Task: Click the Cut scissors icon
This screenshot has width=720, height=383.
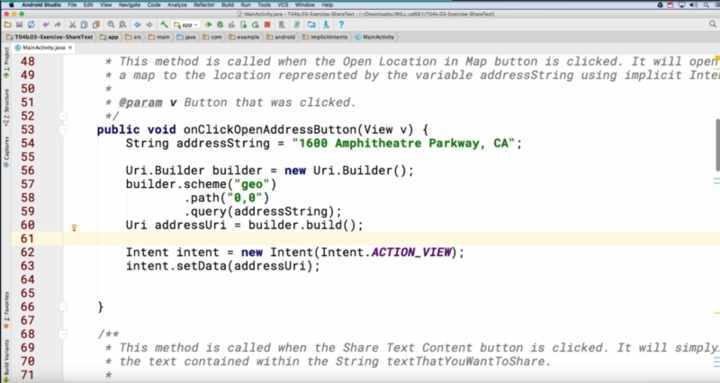Action: (73, 25)
